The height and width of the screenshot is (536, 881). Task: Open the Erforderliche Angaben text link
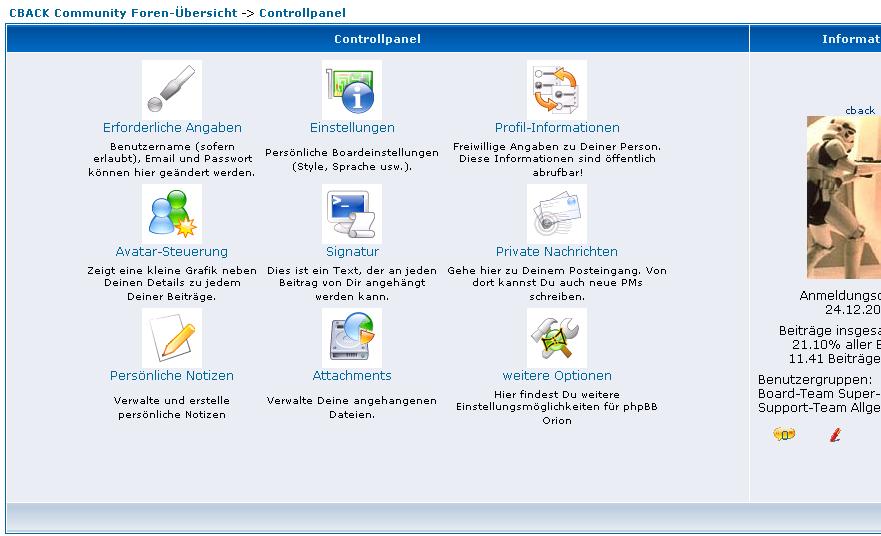coord(172,128)
